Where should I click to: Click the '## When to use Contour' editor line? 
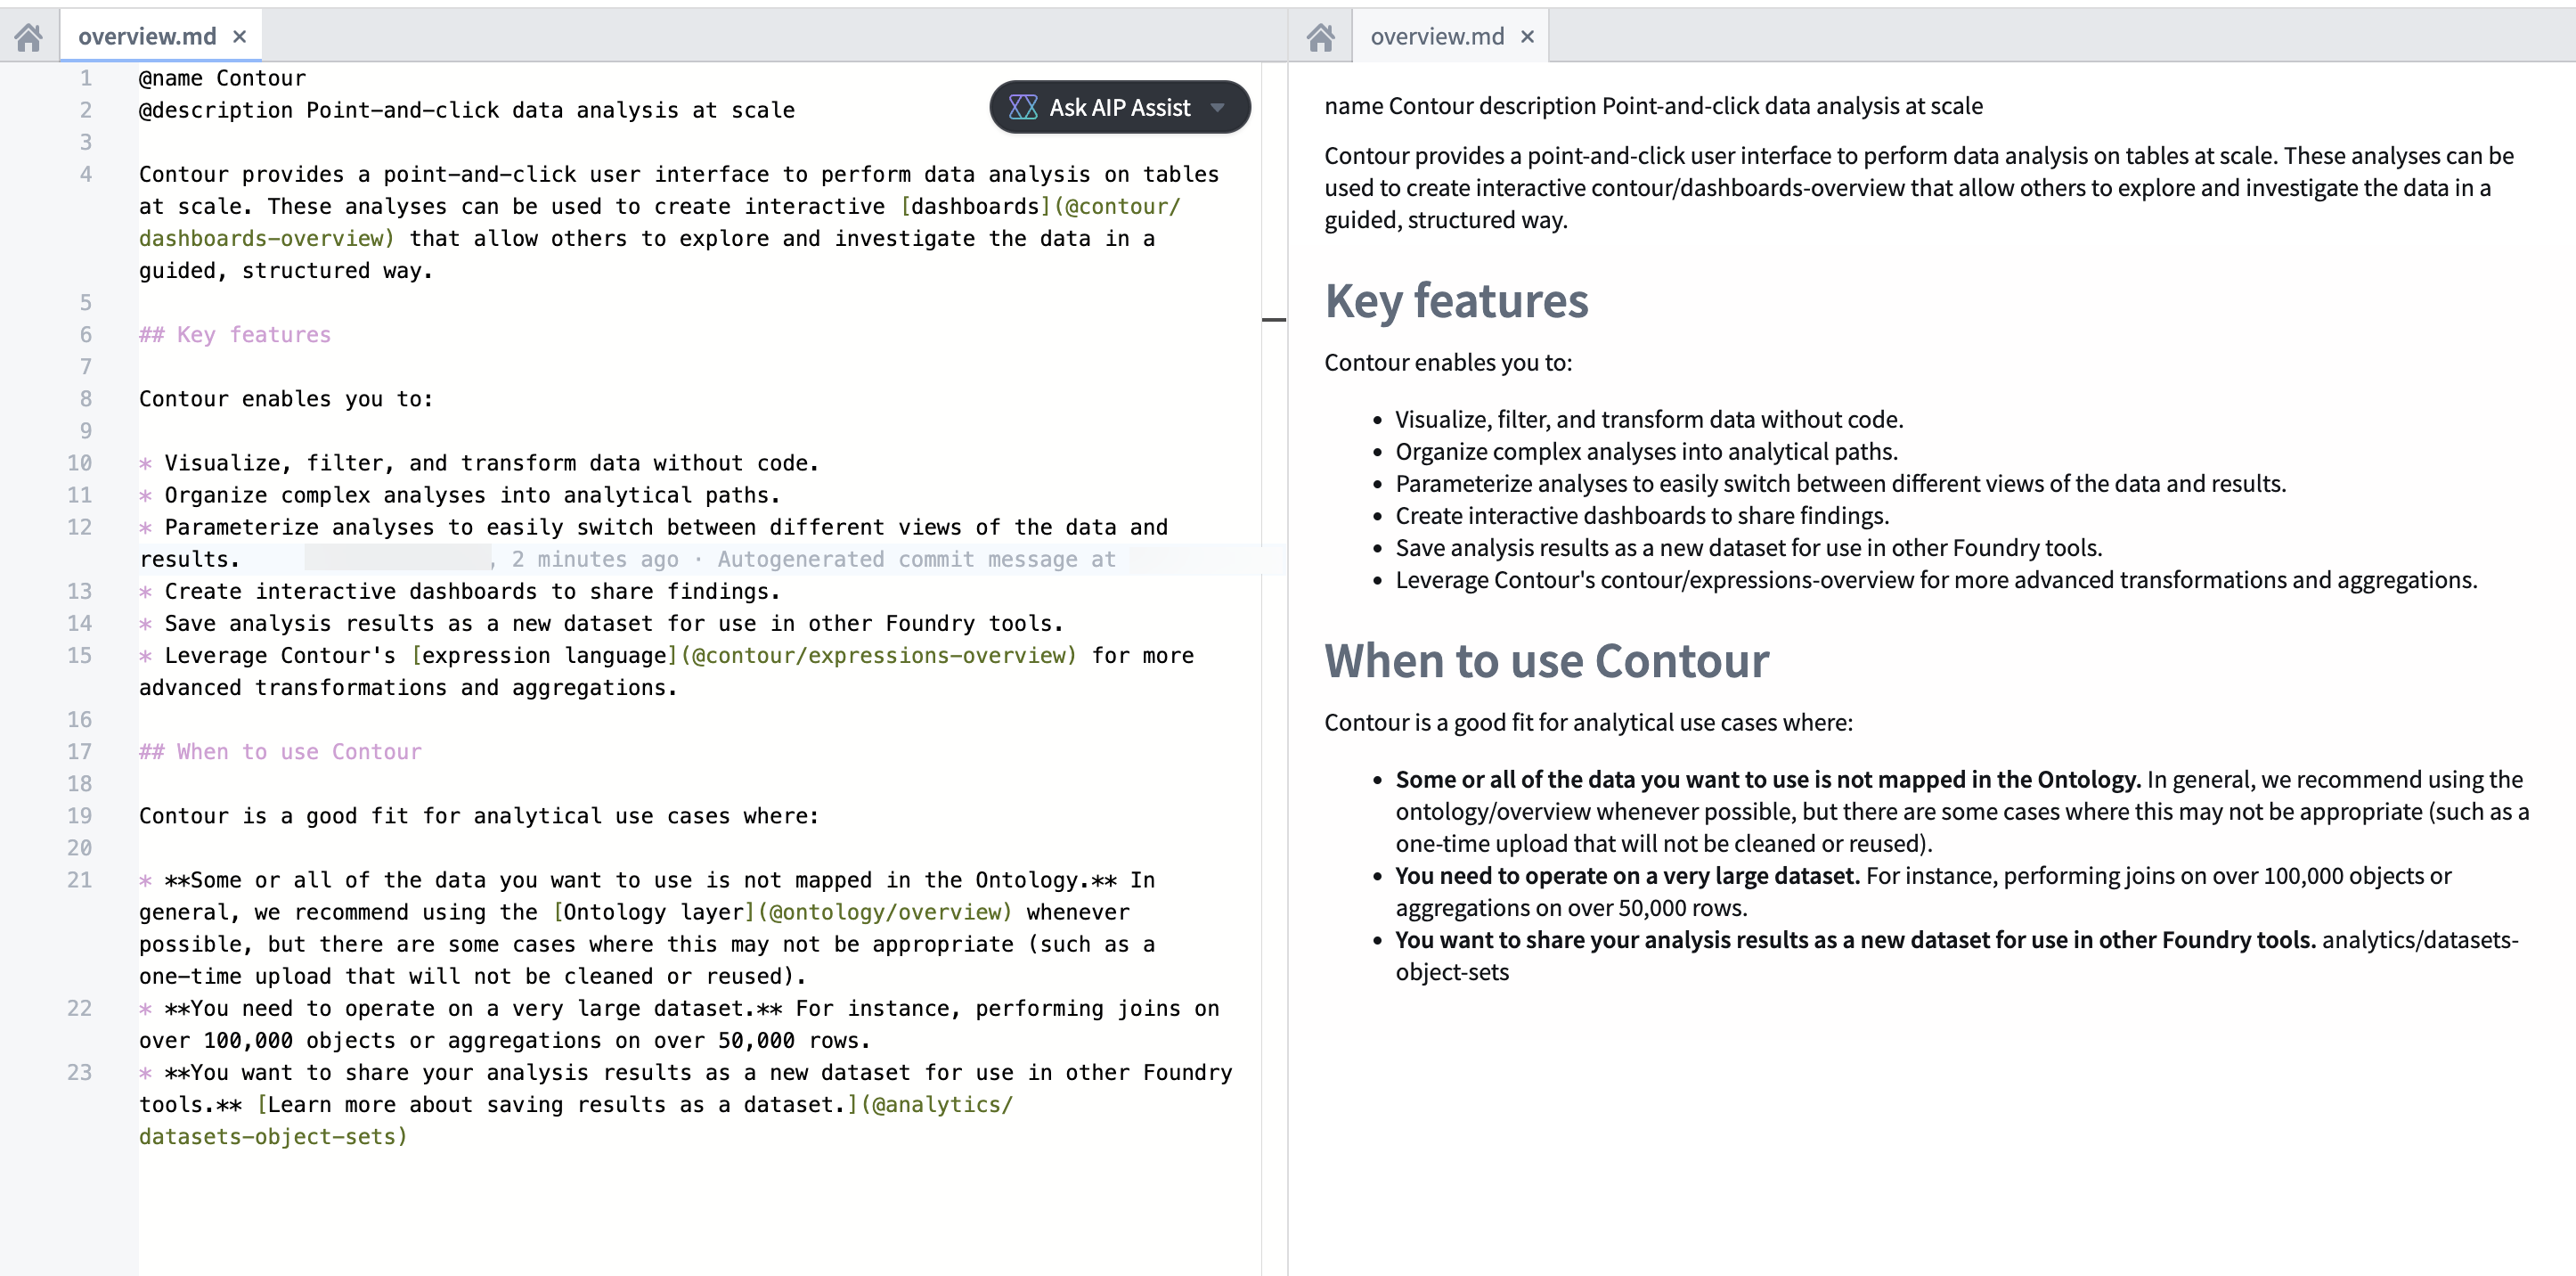[x=280, y=751]
